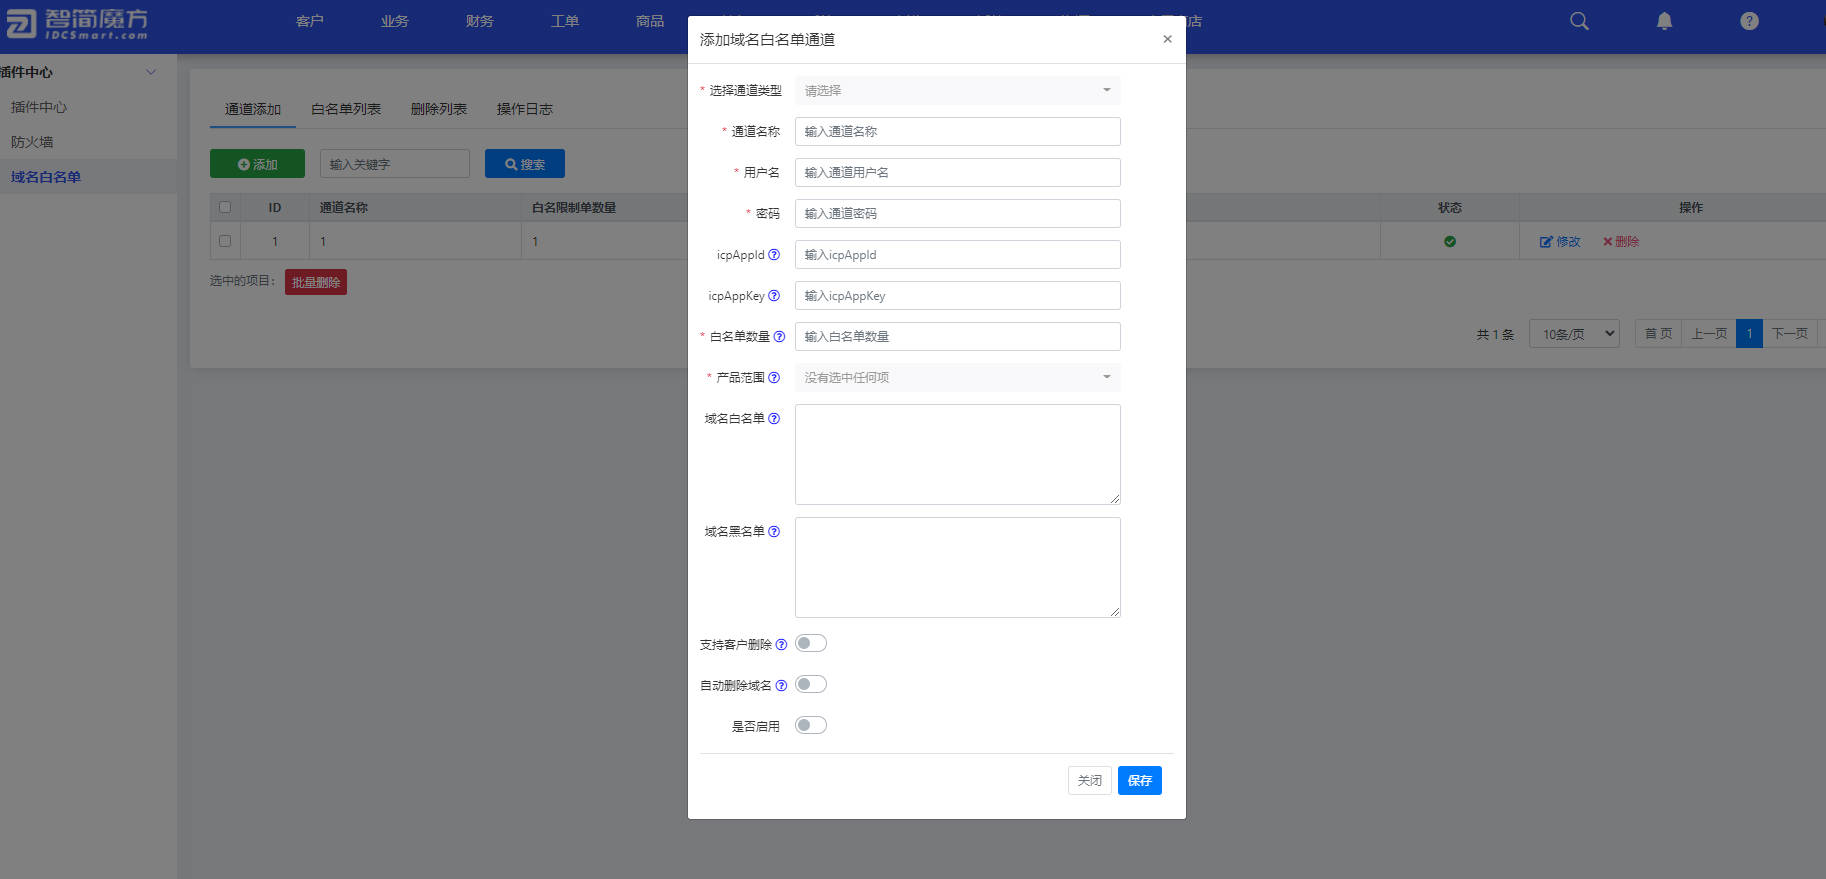Close the 添加域名白名单通道 dialog with X
The image size is (1826, 879).
click(x=1167, y=39)
